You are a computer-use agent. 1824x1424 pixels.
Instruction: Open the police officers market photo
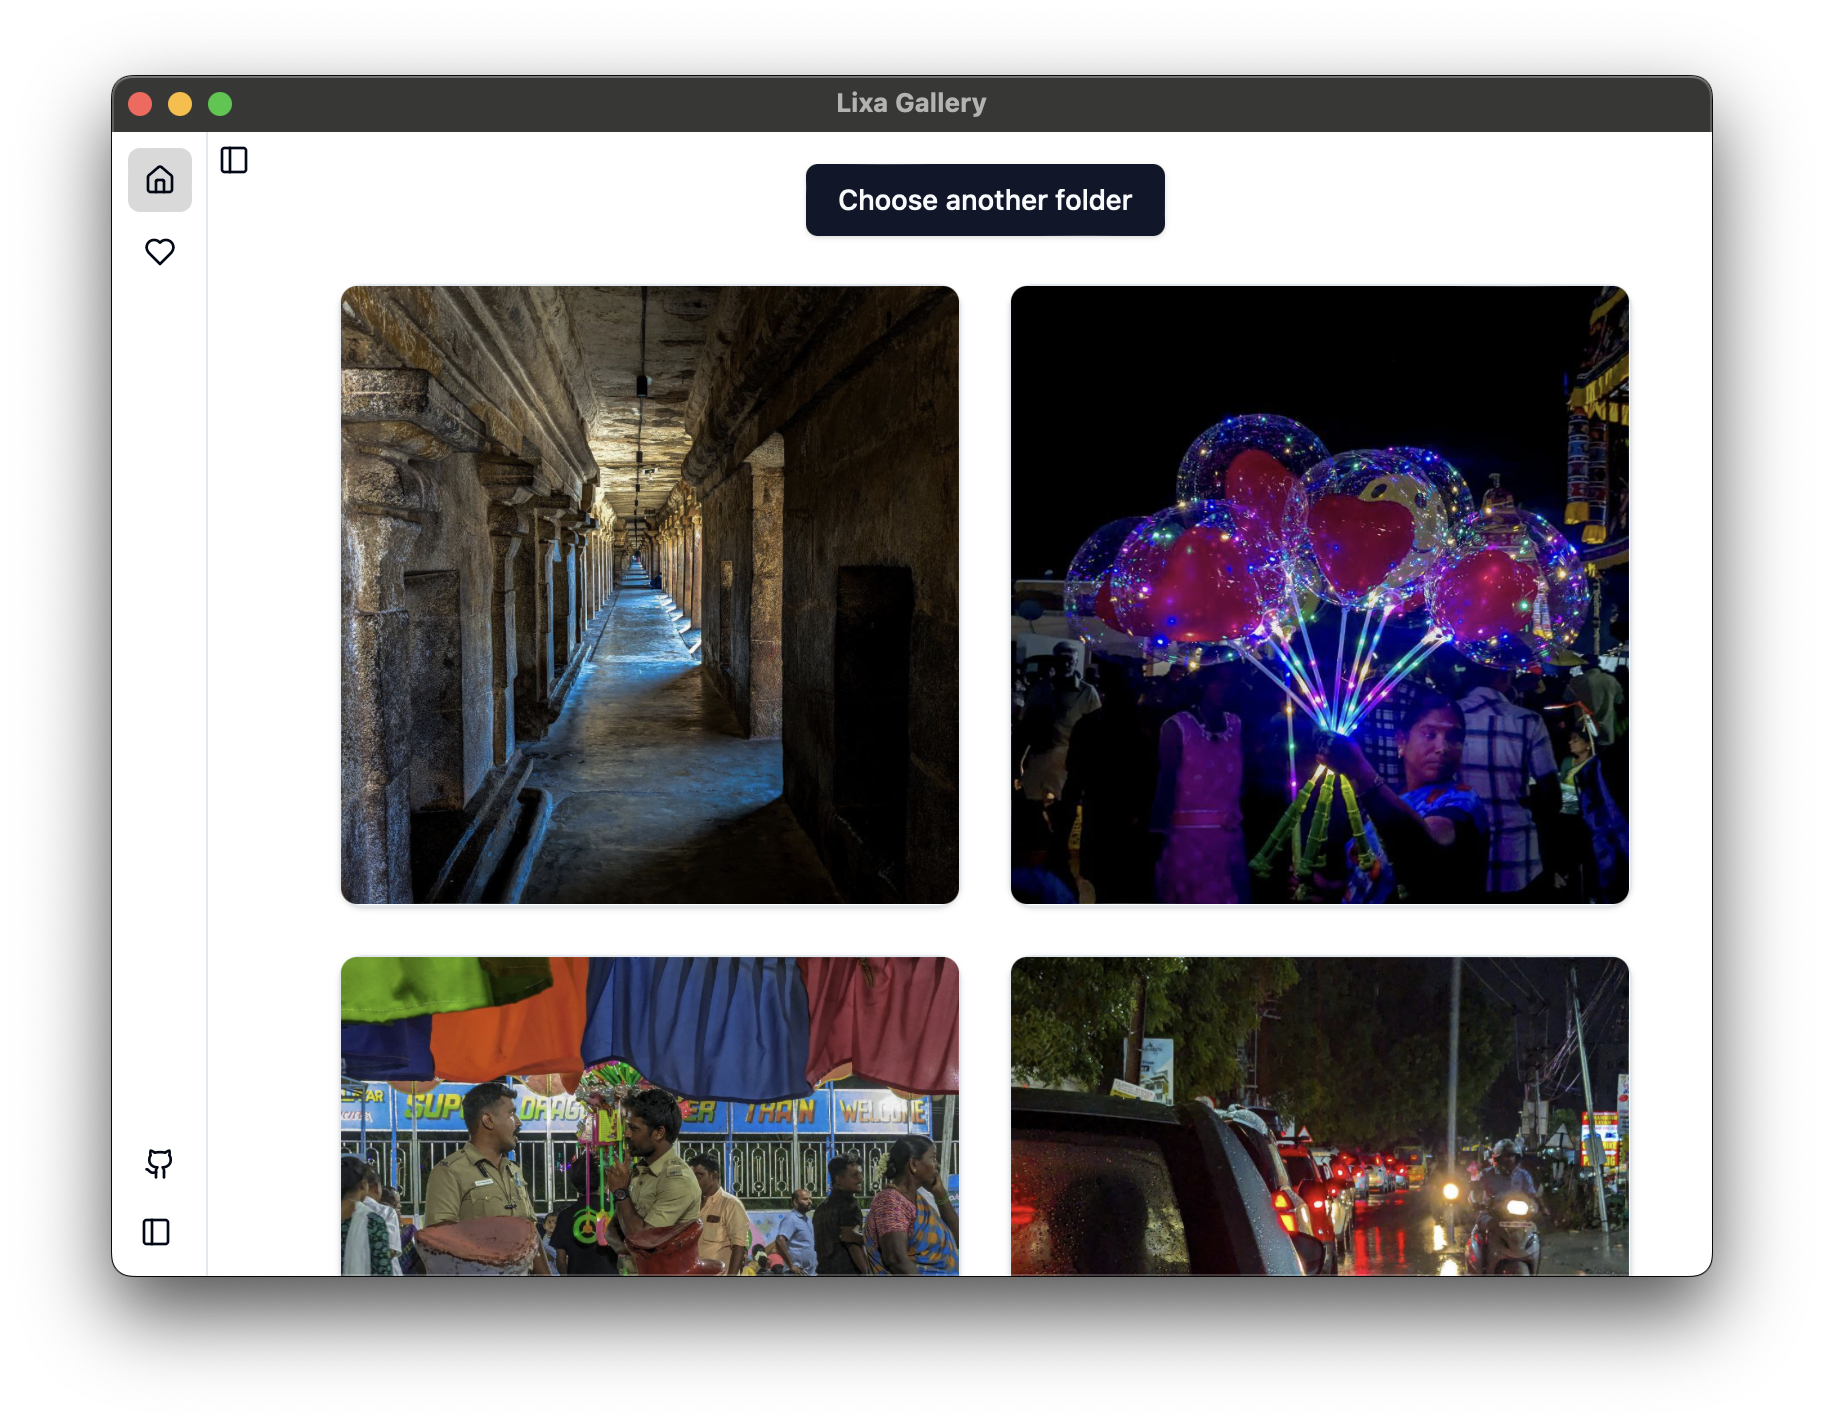point(650,1116)
